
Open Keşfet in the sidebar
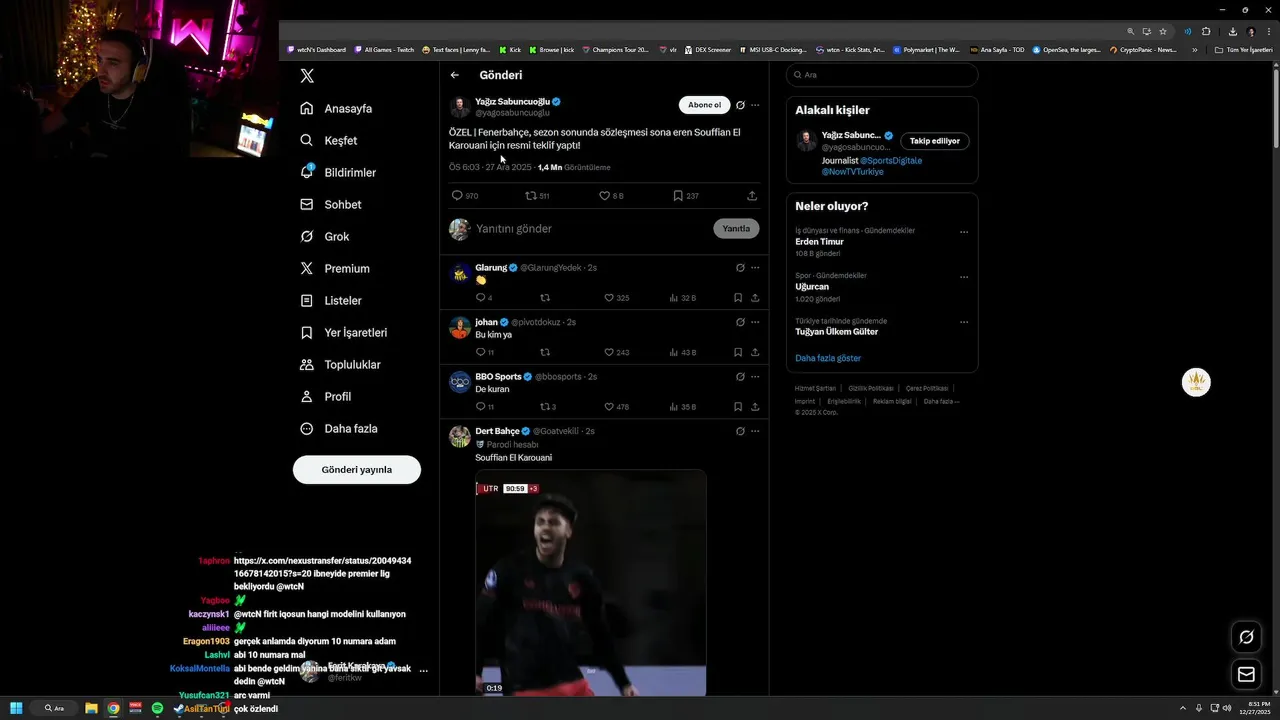329,140
